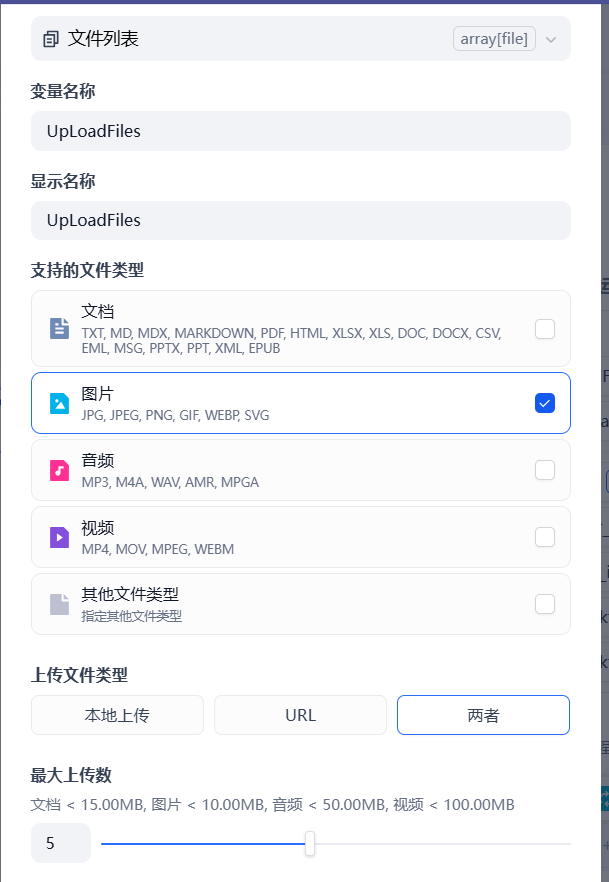Collapse the 文件列表 panel chevron
This screenshot has width=609, height=882.
click(550, 38)
